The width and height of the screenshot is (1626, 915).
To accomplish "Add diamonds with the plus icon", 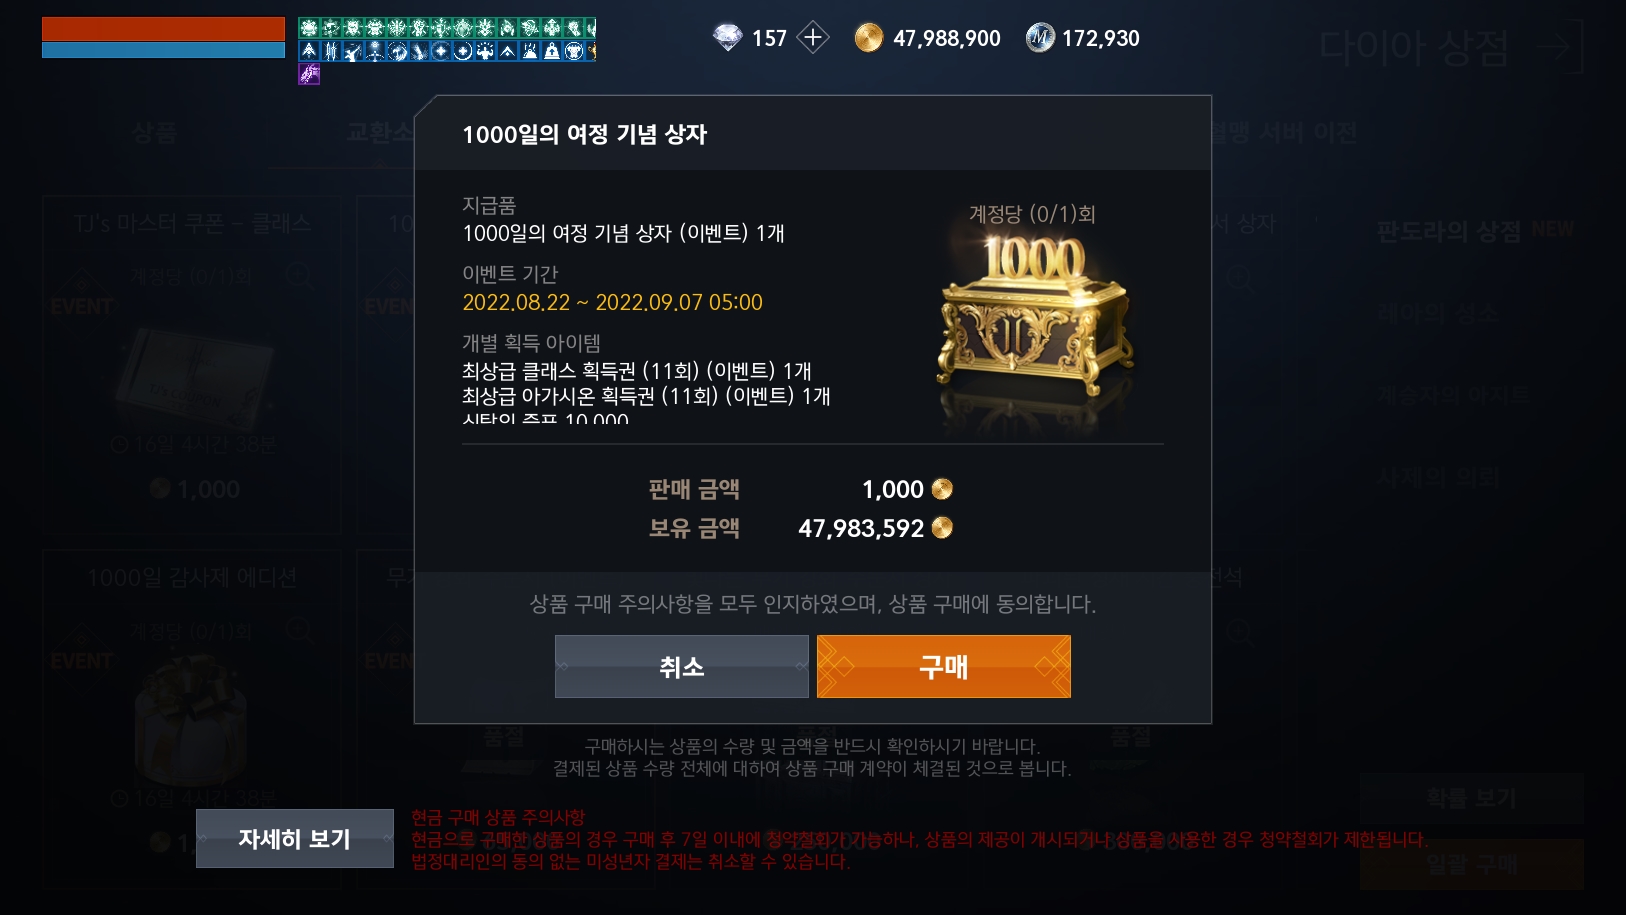I will (x=813, y=38).
